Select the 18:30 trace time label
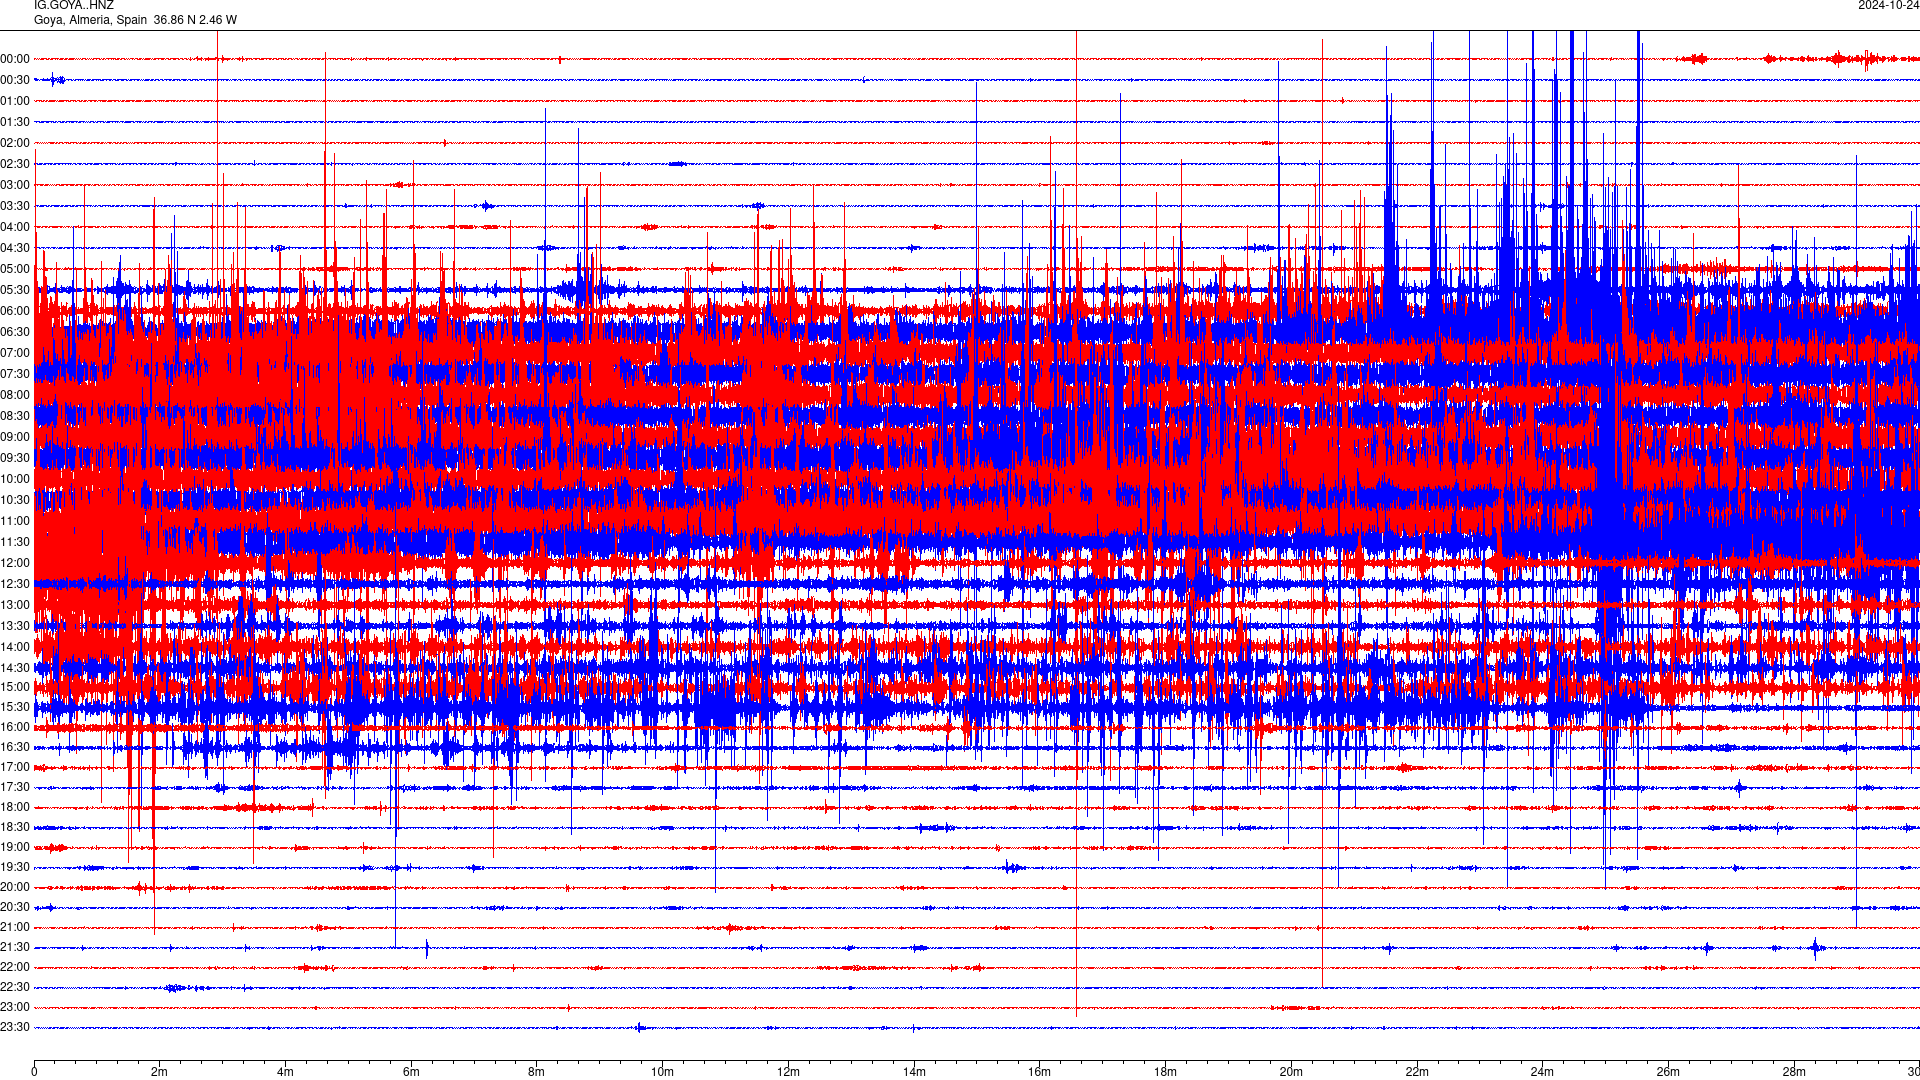1920x1080 pixels. [15, 827]
